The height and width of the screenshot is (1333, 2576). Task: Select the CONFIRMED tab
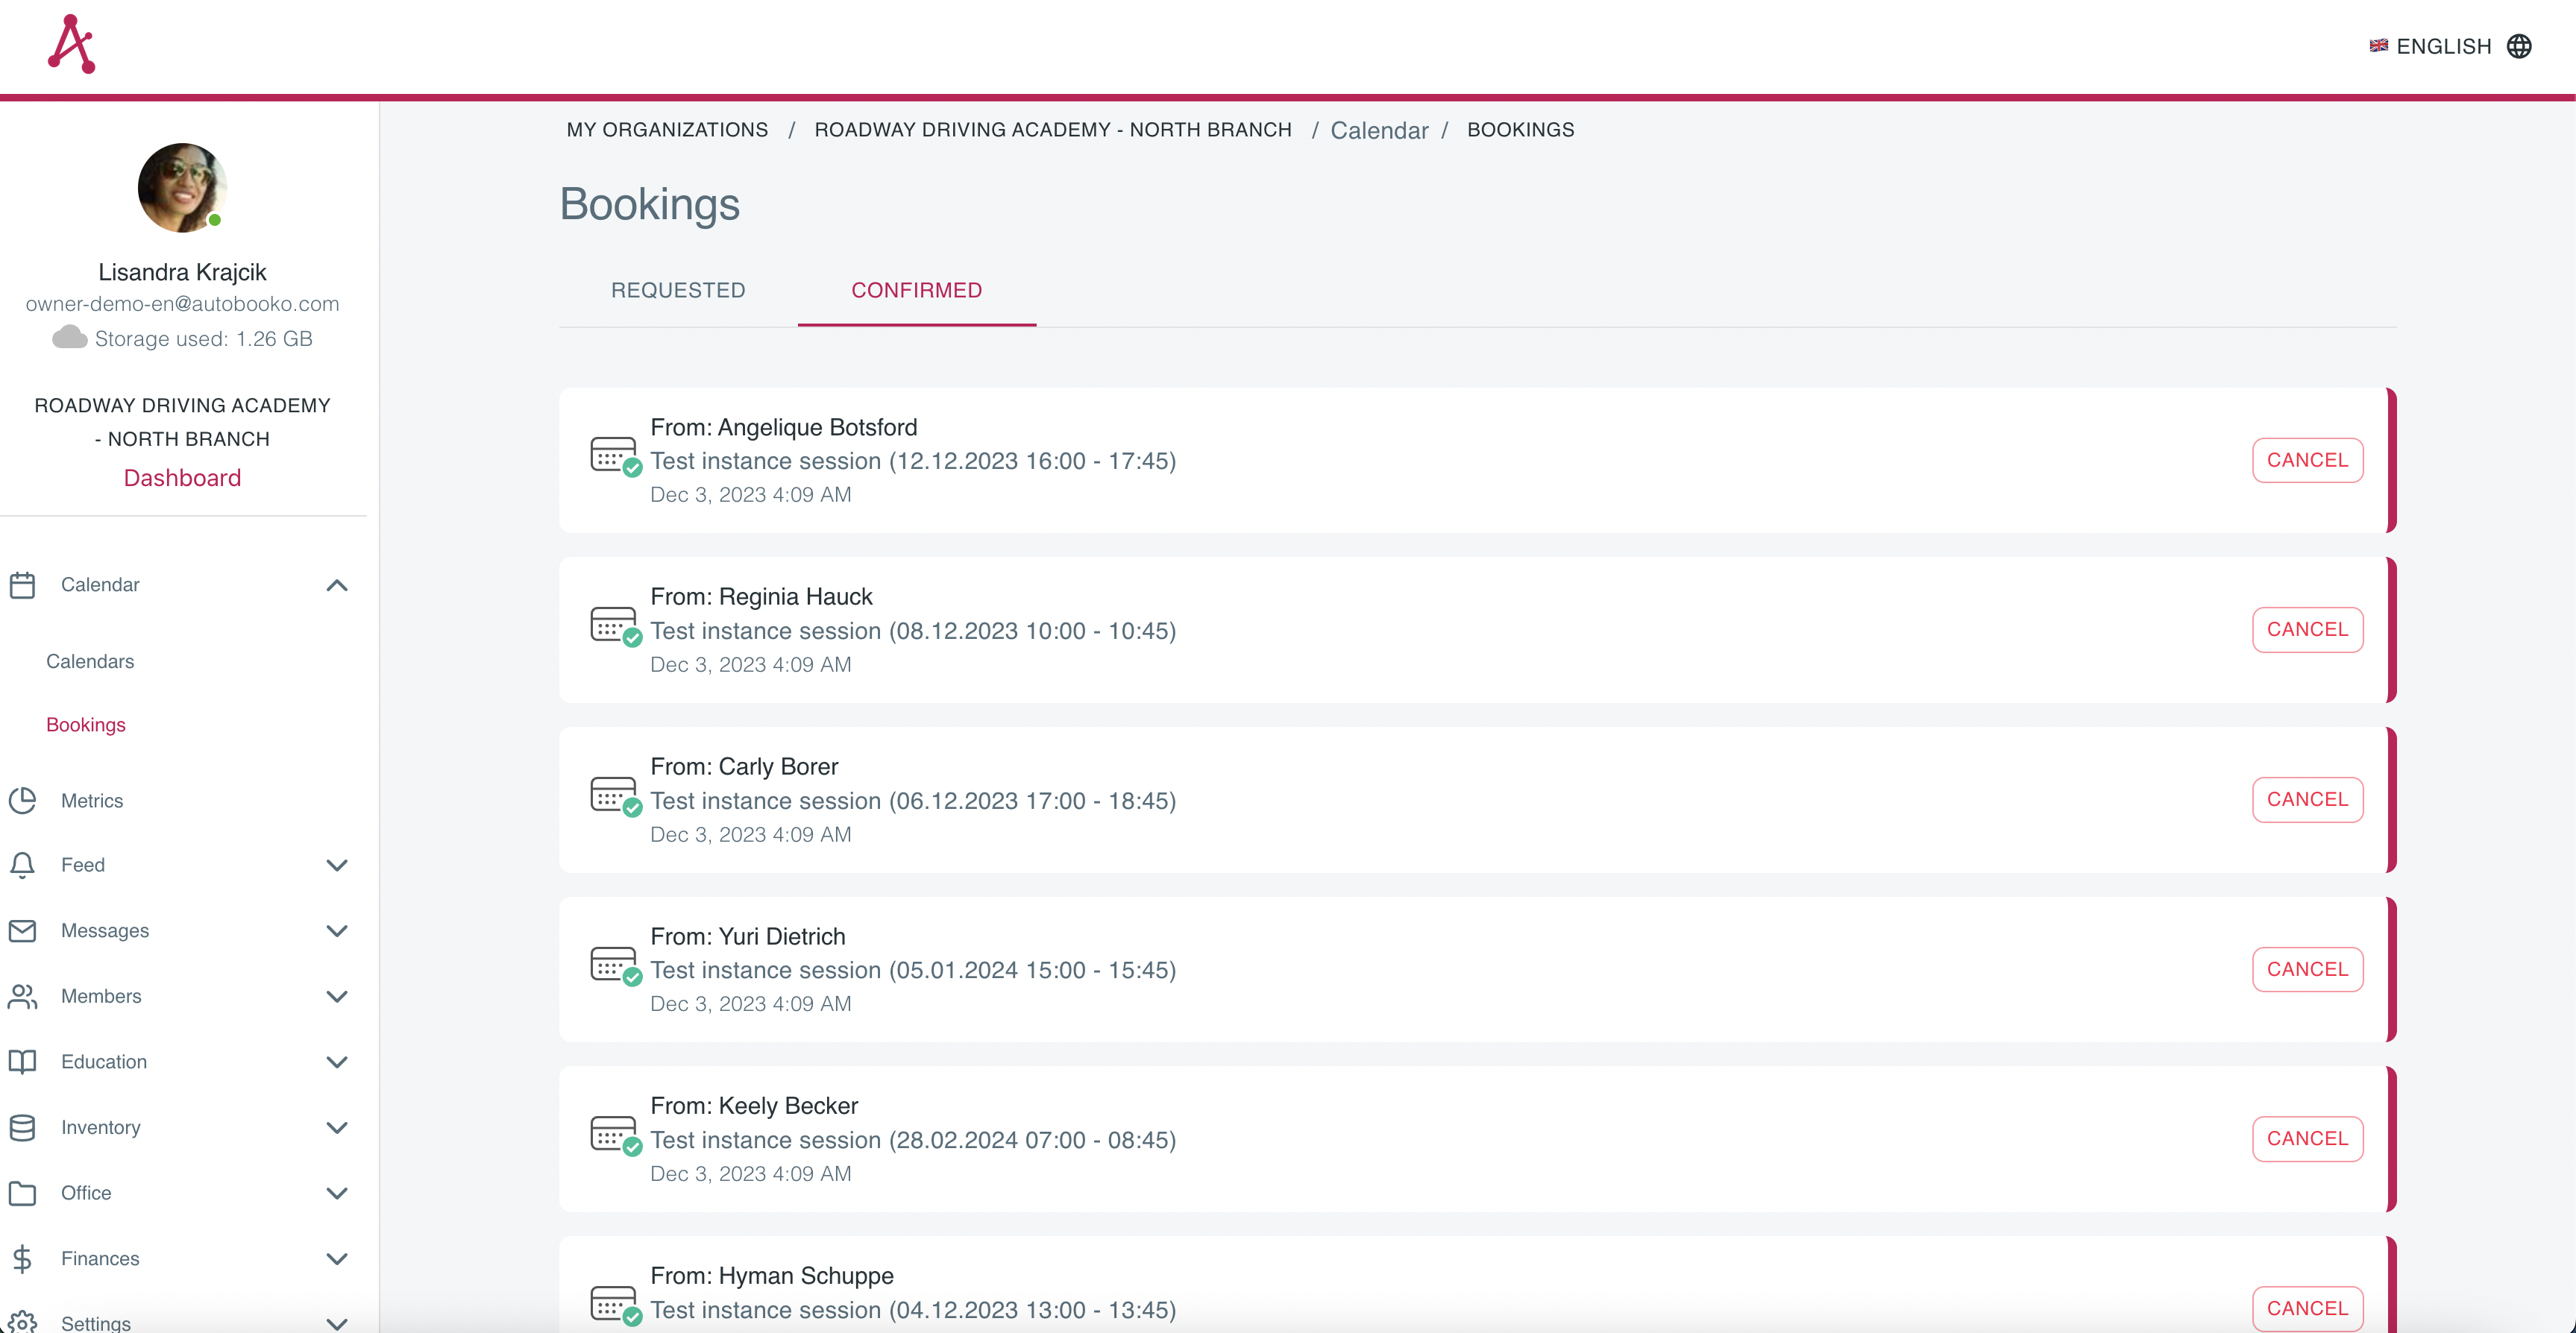pyautogui.click(x=916, y=290)
